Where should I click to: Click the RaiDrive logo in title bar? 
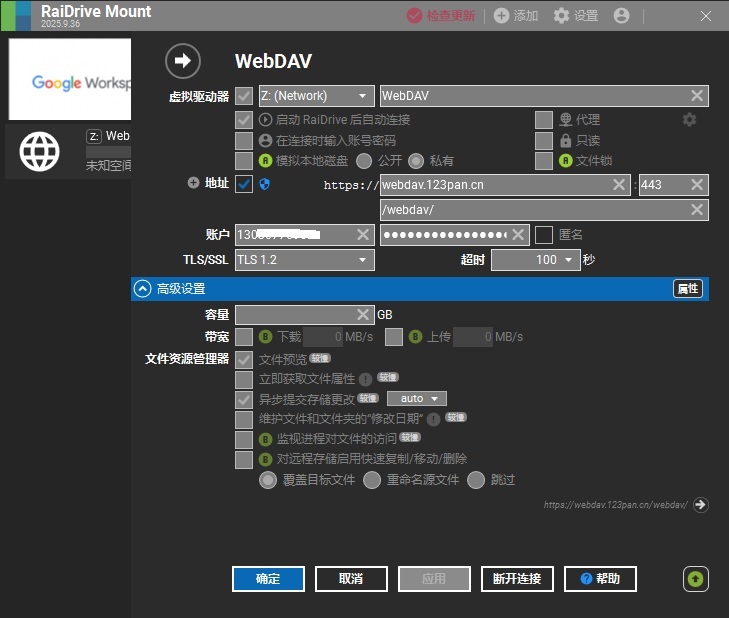pos(16,16)
